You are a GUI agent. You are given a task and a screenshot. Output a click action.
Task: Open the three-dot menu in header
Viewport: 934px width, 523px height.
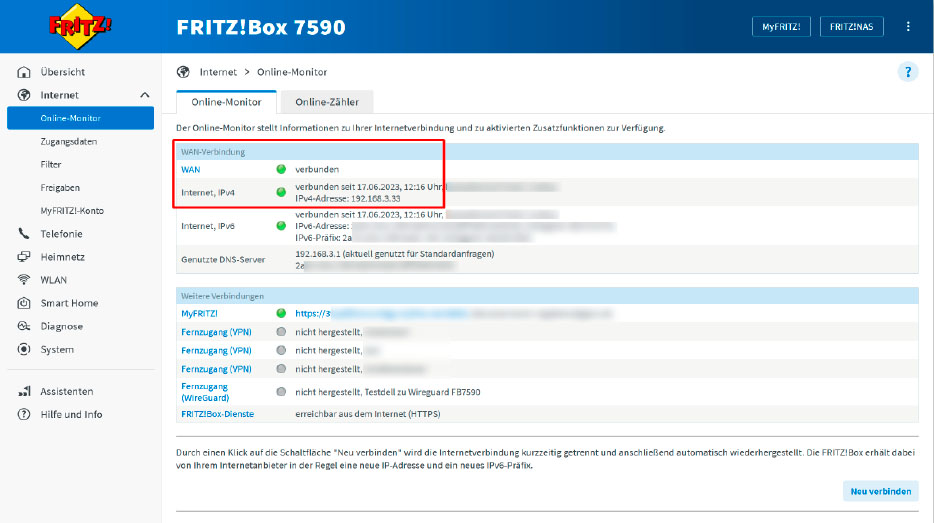[x=908, y=27]
